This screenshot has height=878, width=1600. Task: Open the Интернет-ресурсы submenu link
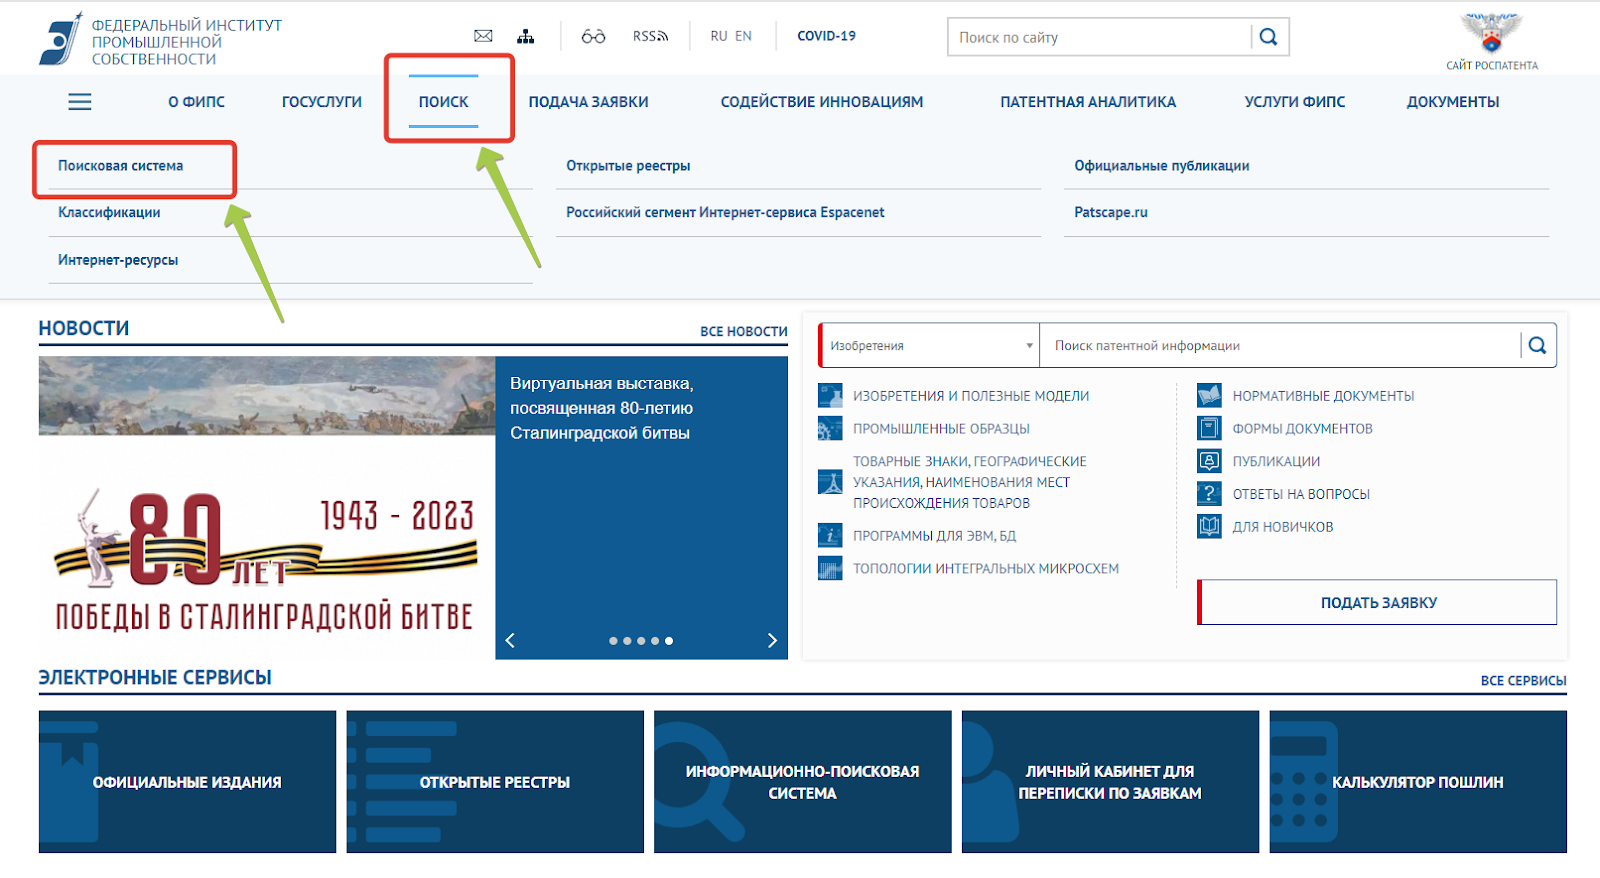tap(118, 260)
